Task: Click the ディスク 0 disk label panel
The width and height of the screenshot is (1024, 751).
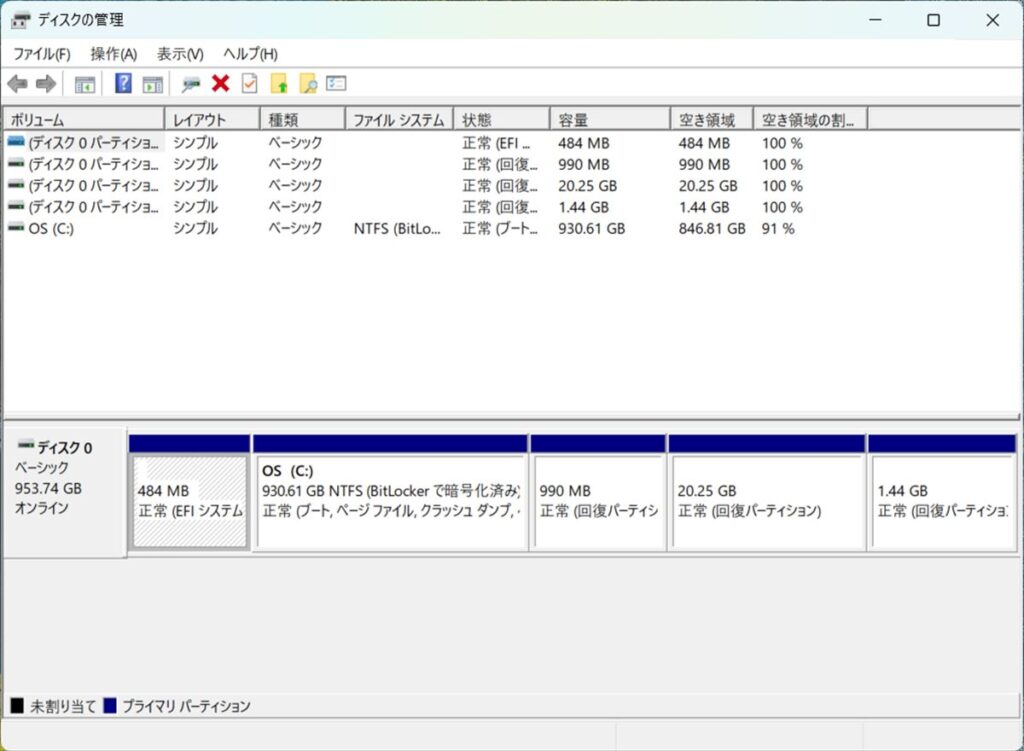Action: pos(65,490)
